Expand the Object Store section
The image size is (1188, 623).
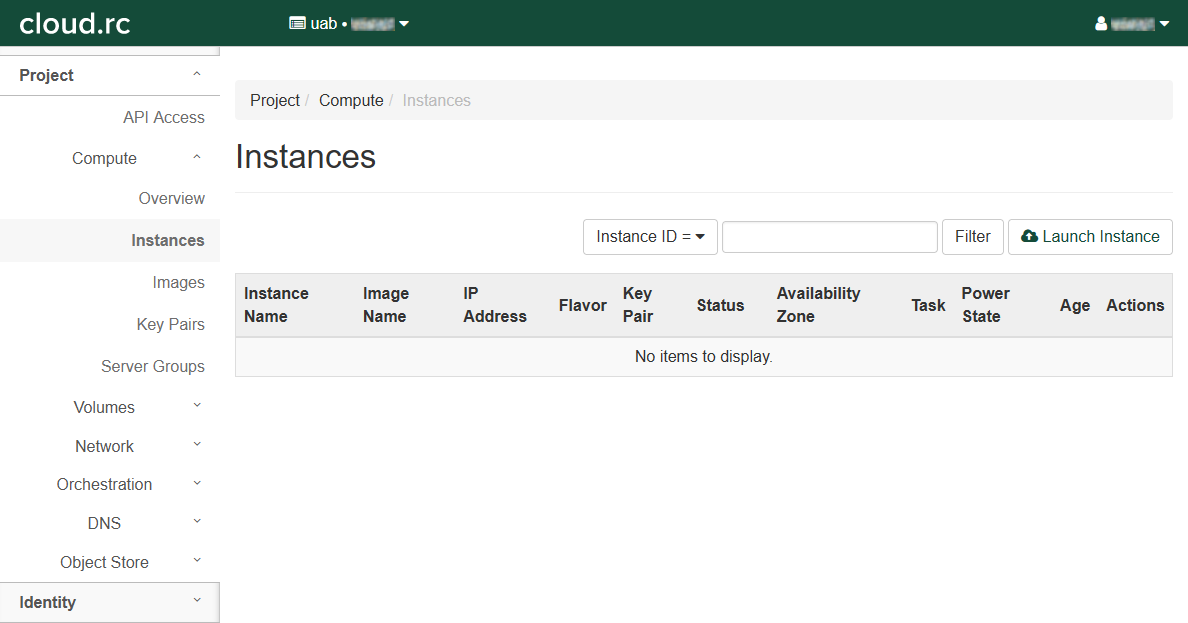[x=130, y=562]
